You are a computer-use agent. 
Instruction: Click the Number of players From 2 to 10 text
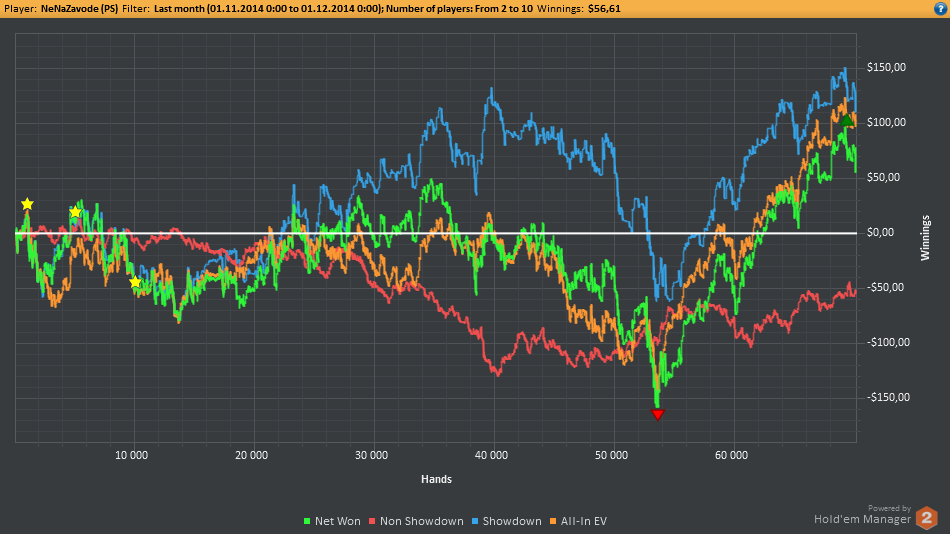459,9
